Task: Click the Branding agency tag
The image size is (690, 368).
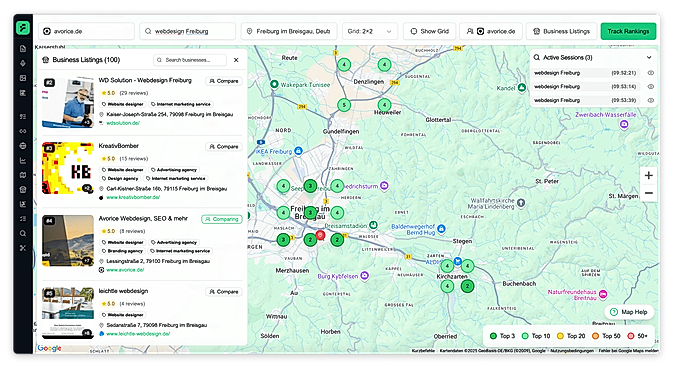Action: click(x=122, y=251)
